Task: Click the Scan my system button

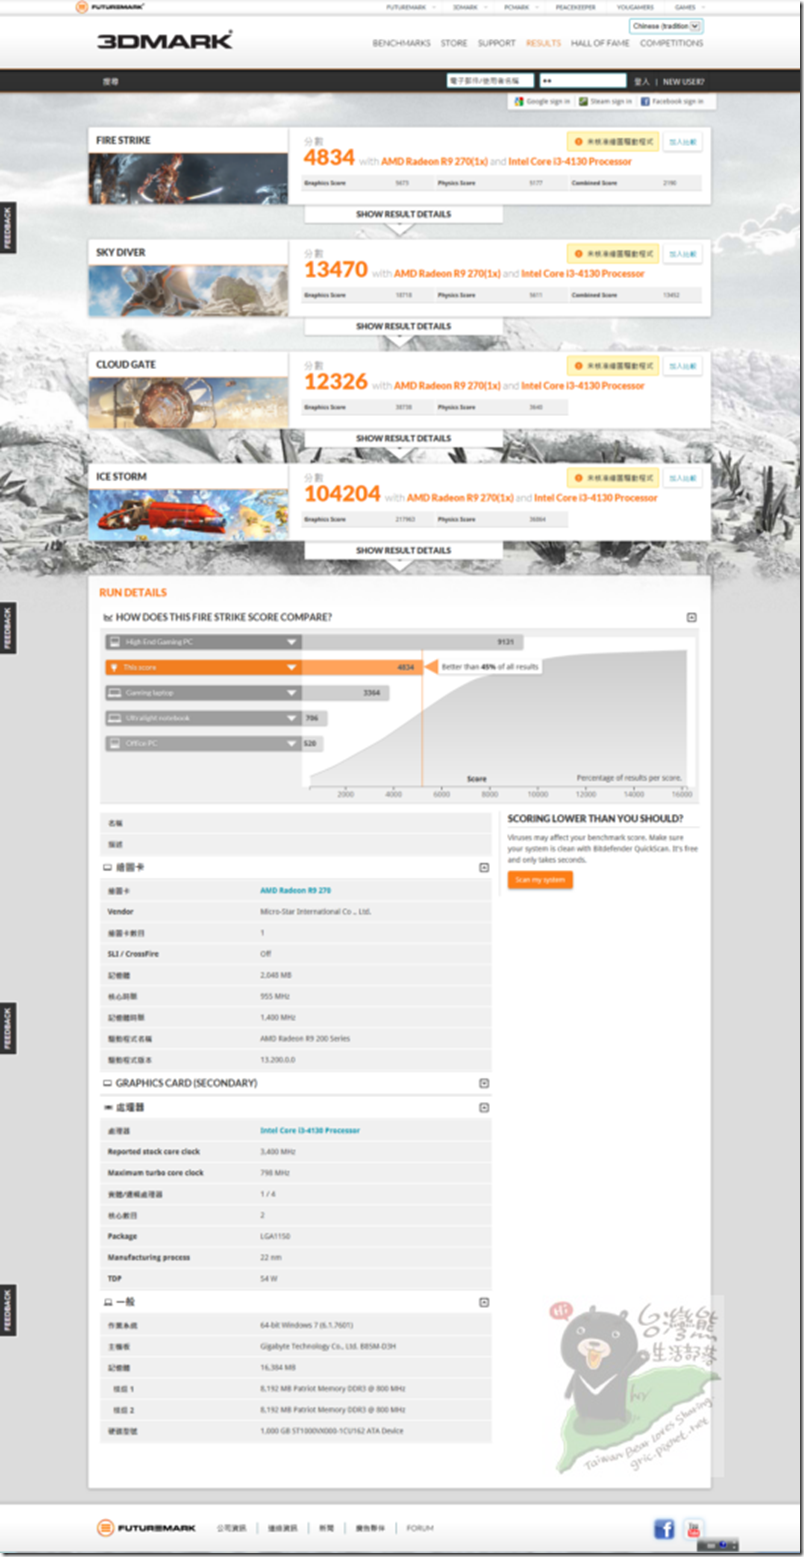Action: coord(540,880)
